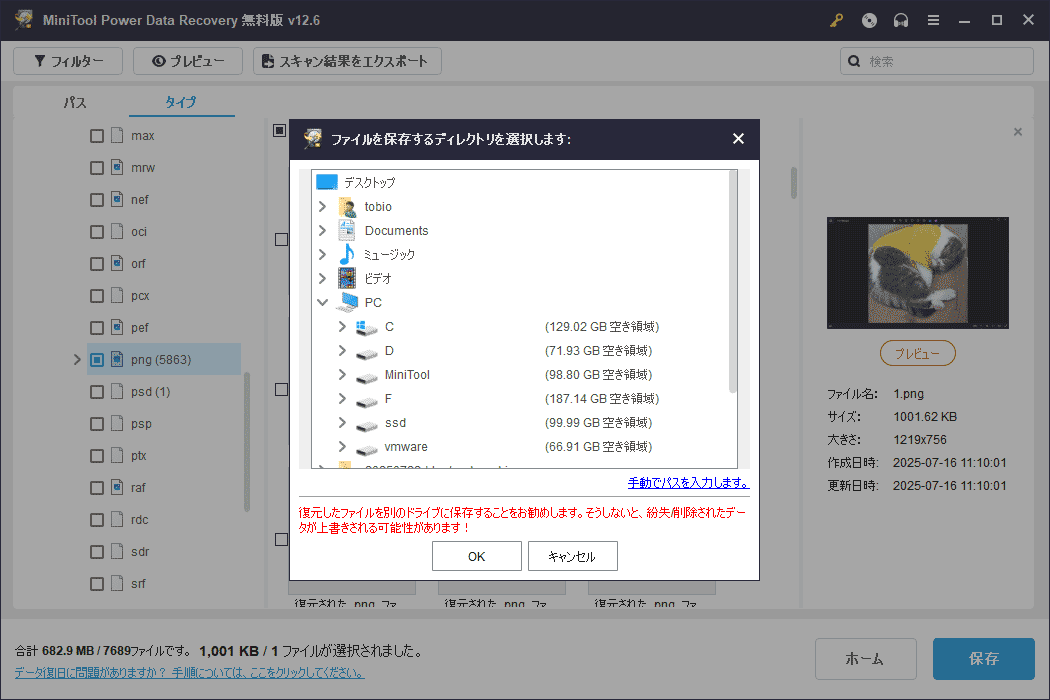The width and height of the screenshot is (1050, 700).
Task: Check the orf file type checkbox
Action: tap(97, 264)
